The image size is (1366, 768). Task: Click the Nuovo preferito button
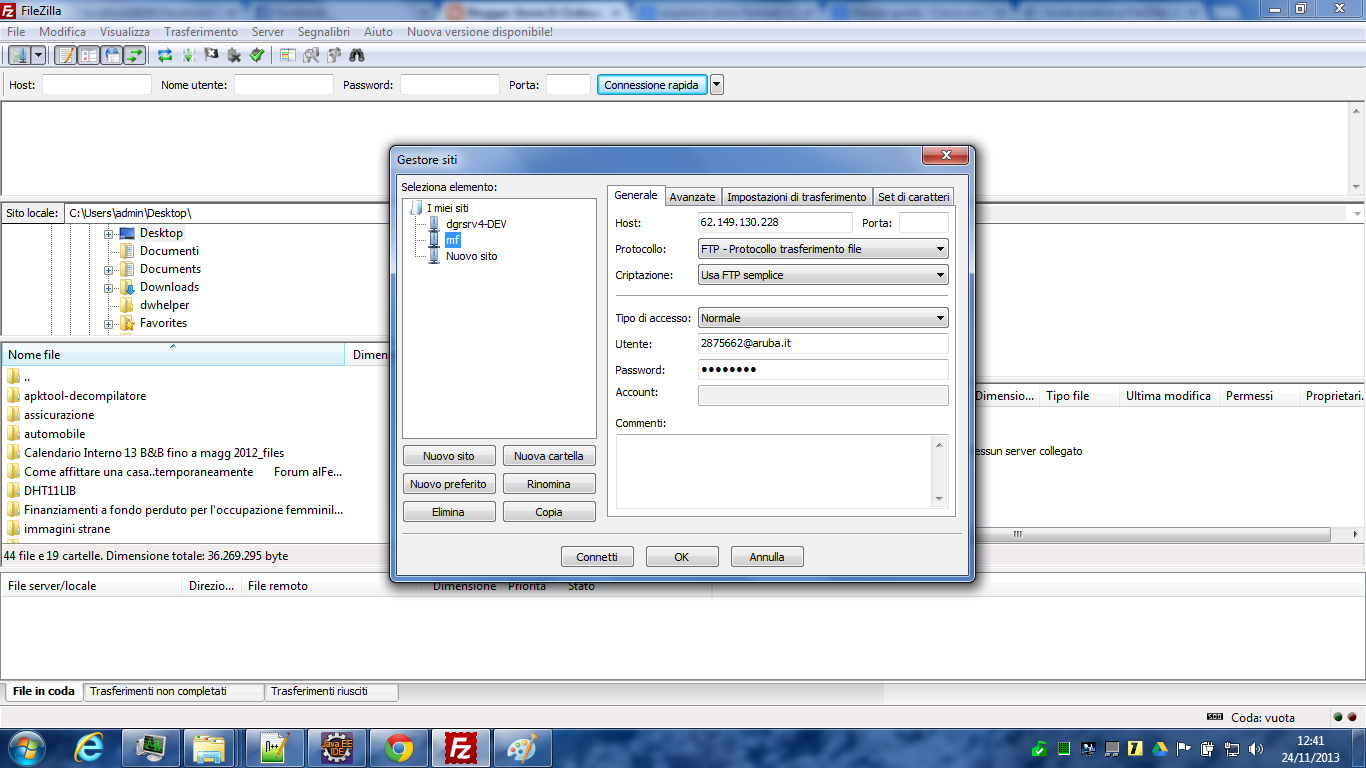449,484
